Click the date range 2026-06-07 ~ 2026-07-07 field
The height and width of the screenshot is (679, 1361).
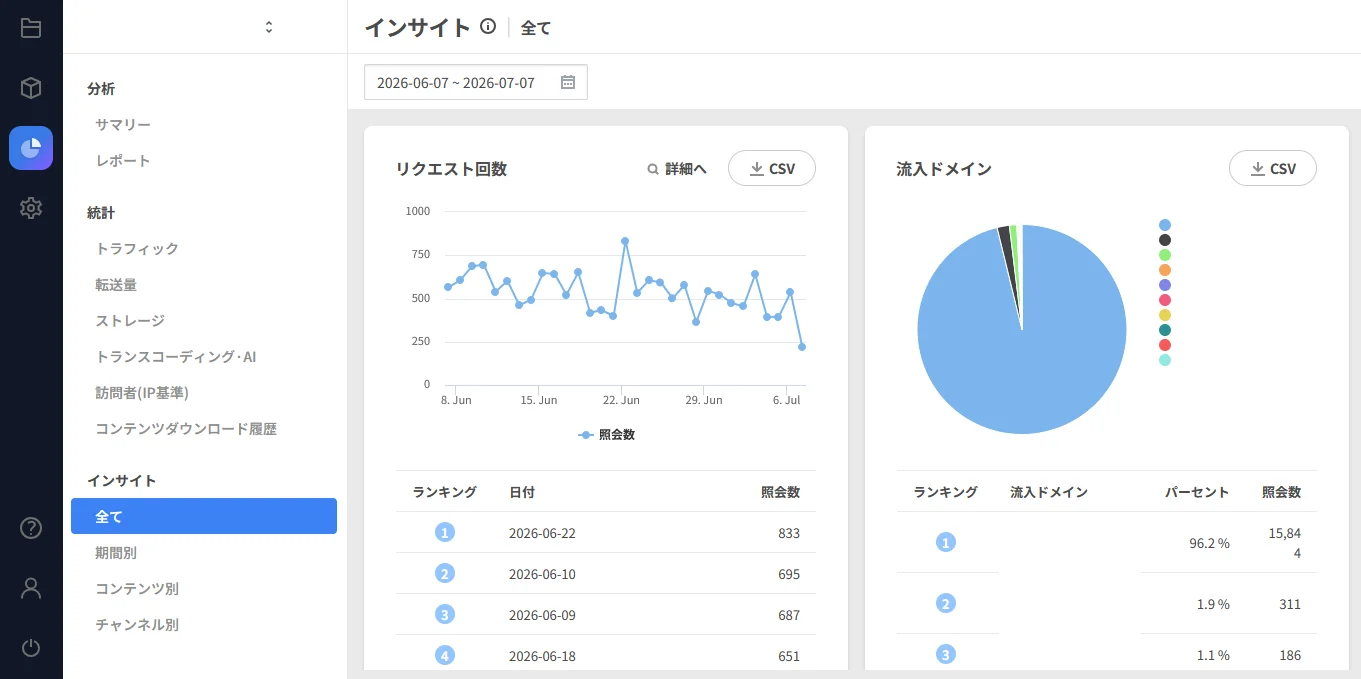[476, 83]
